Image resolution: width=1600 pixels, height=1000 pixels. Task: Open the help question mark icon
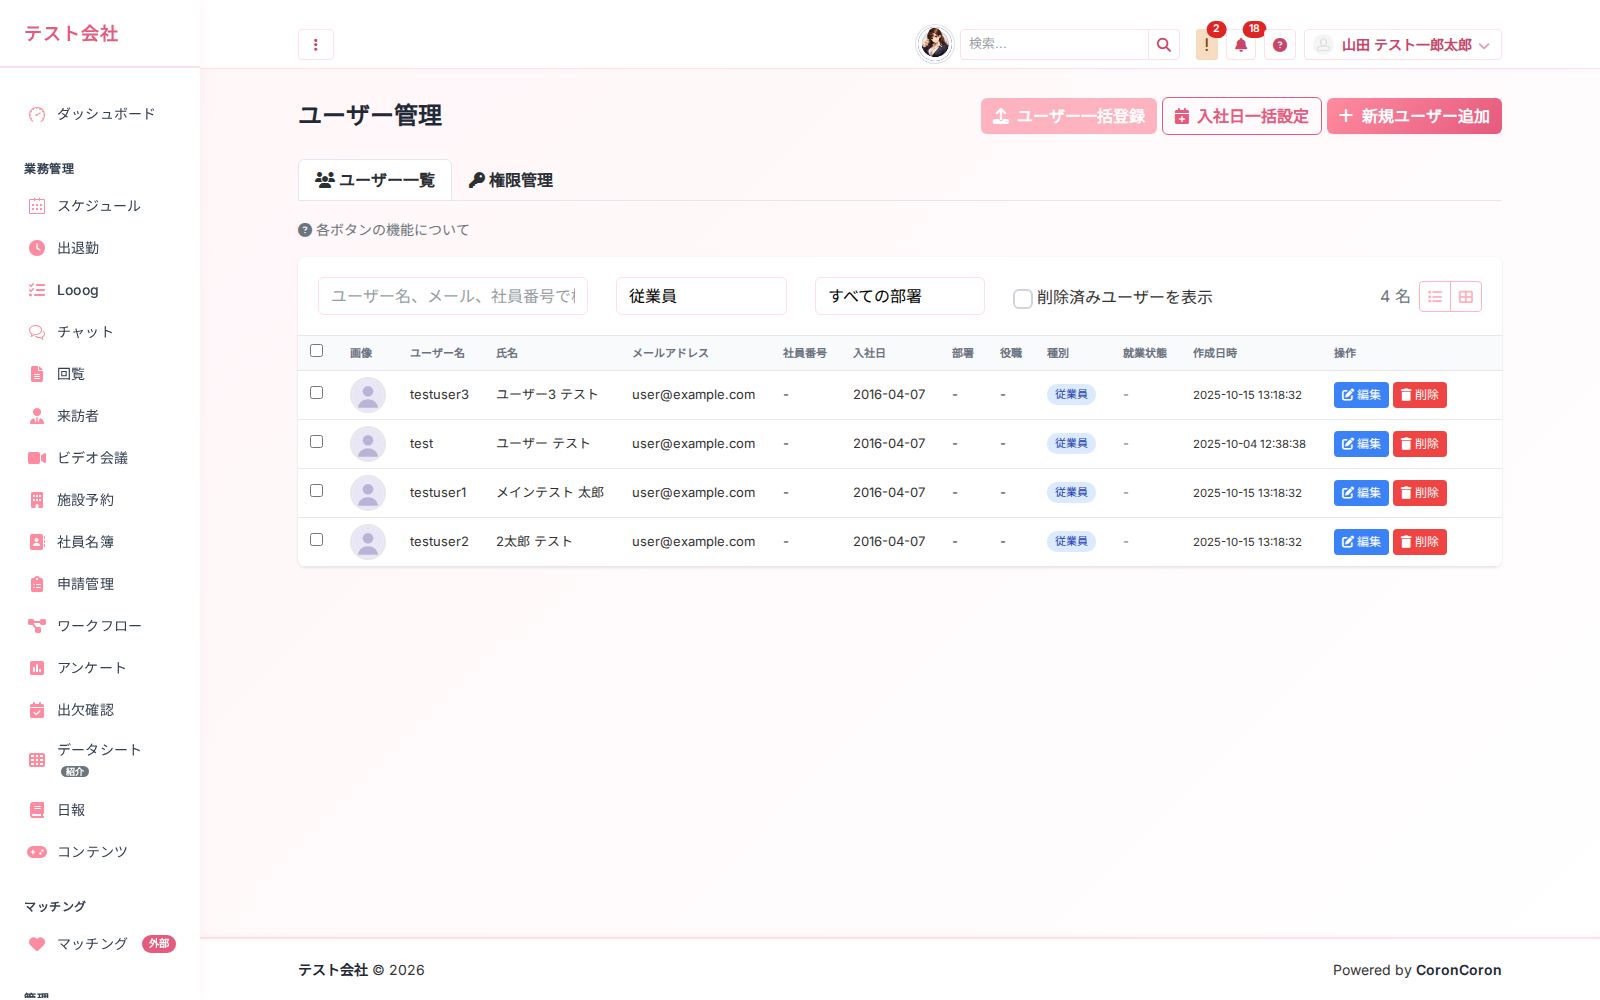click(1279, 44)
